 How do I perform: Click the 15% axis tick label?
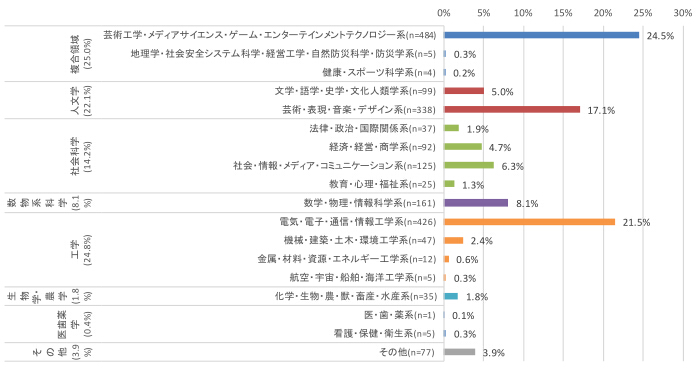click(x=563, y=13)
